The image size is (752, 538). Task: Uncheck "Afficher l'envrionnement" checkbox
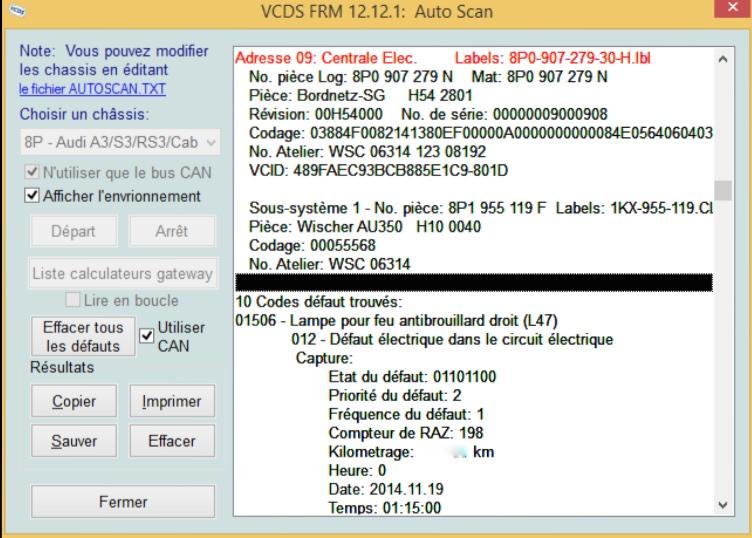pos(32,196)
